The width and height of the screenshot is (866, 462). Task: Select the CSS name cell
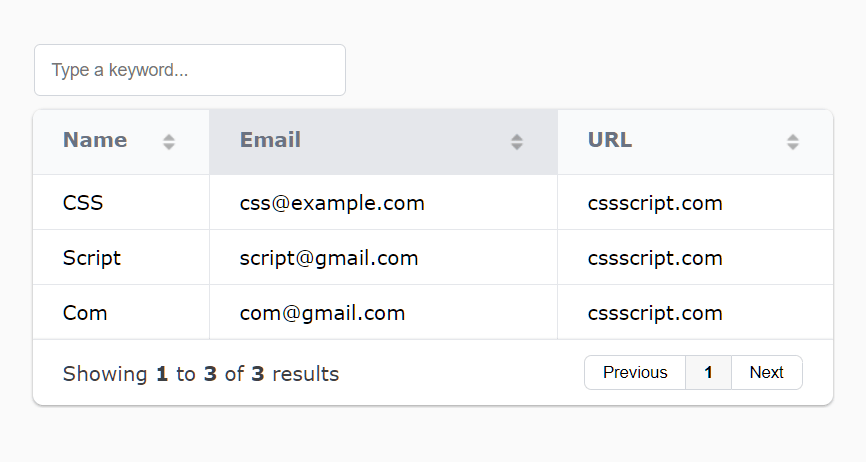[x=122, y=203]
